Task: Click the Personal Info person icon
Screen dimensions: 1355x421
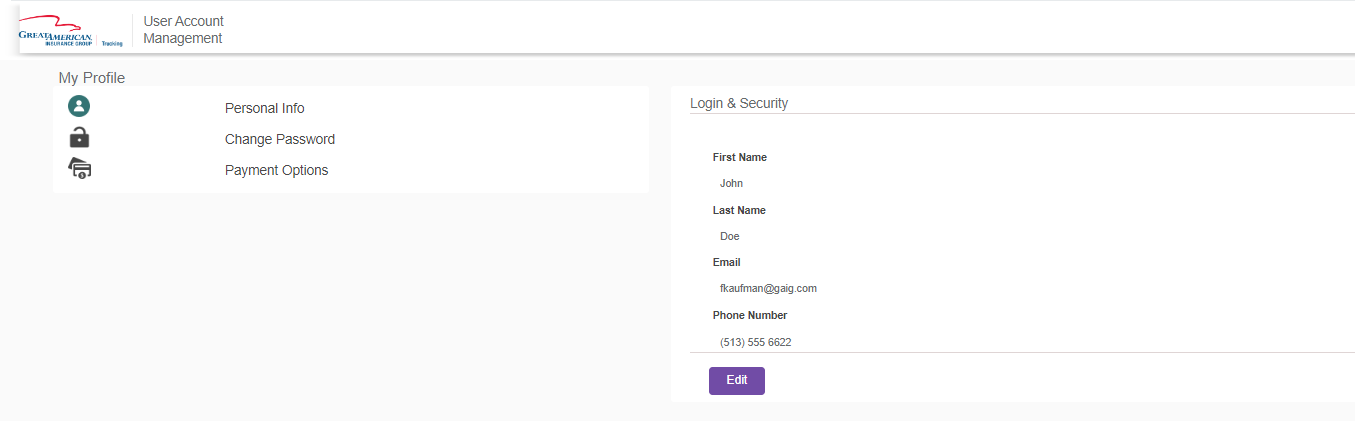Action: pyautogui.click(x=79, y=106)
